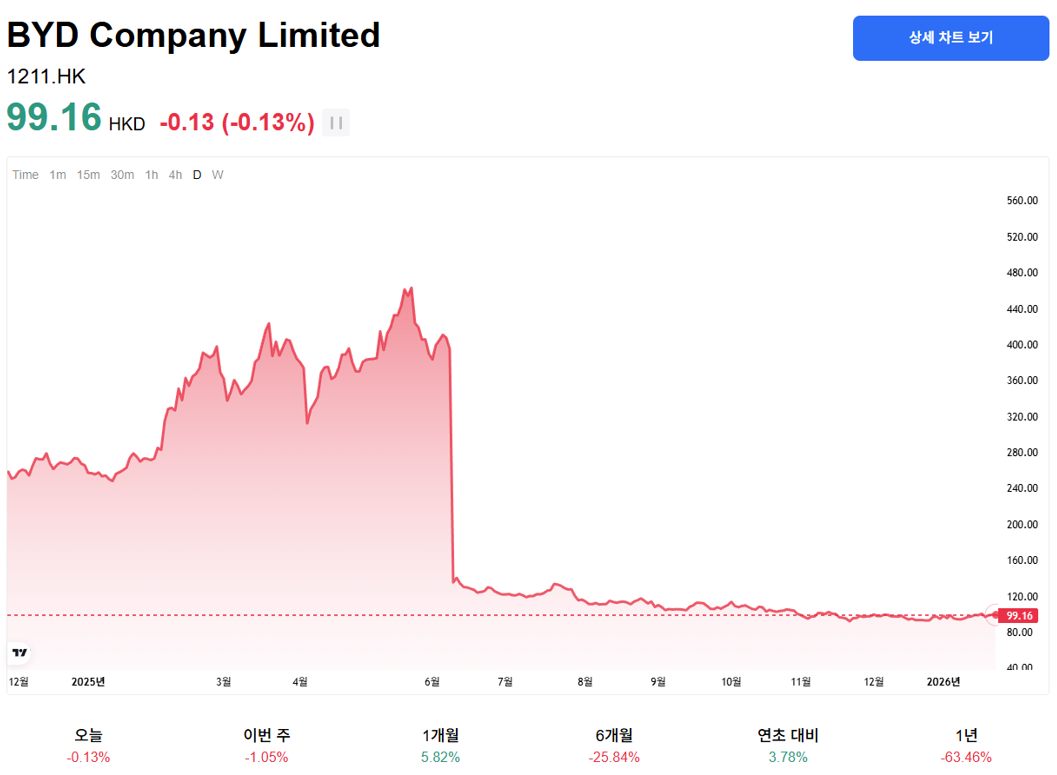Switch chart to 1m interval
This screenshot has width=1057, height=775.
tap(58, 175)
